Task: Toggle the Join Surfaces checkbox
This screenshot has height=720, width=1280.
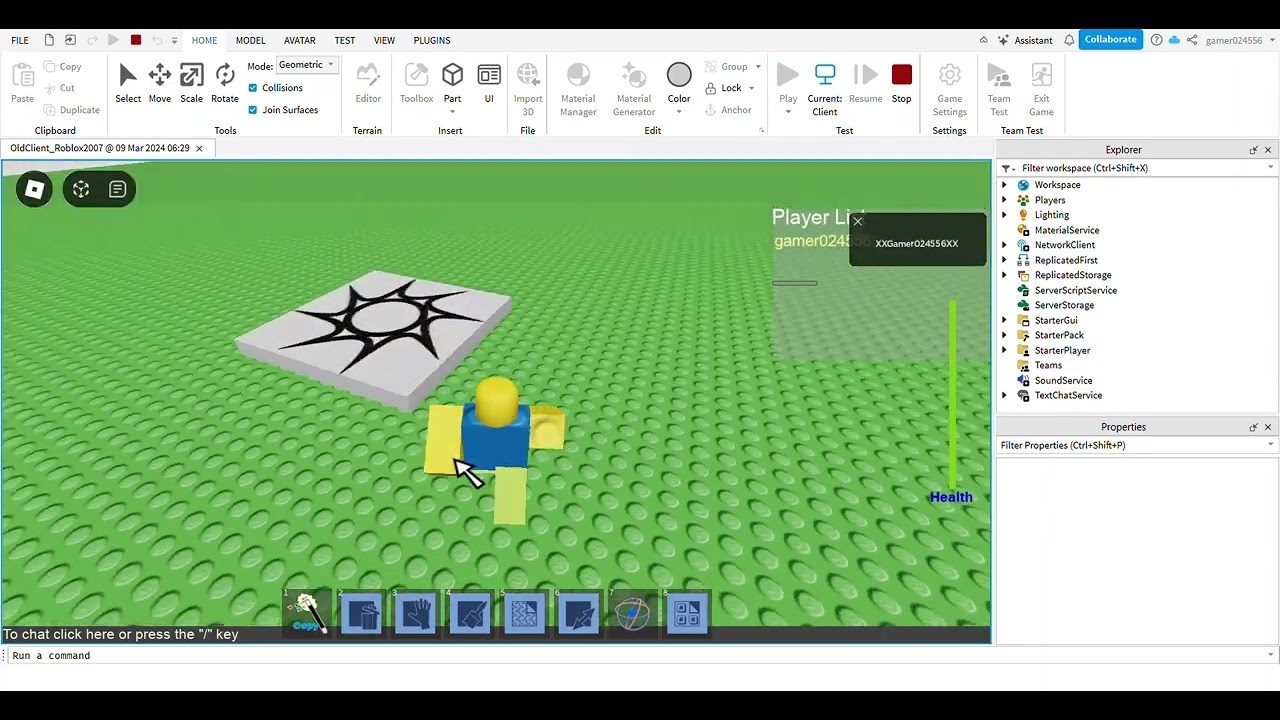Action: [253, 110]
